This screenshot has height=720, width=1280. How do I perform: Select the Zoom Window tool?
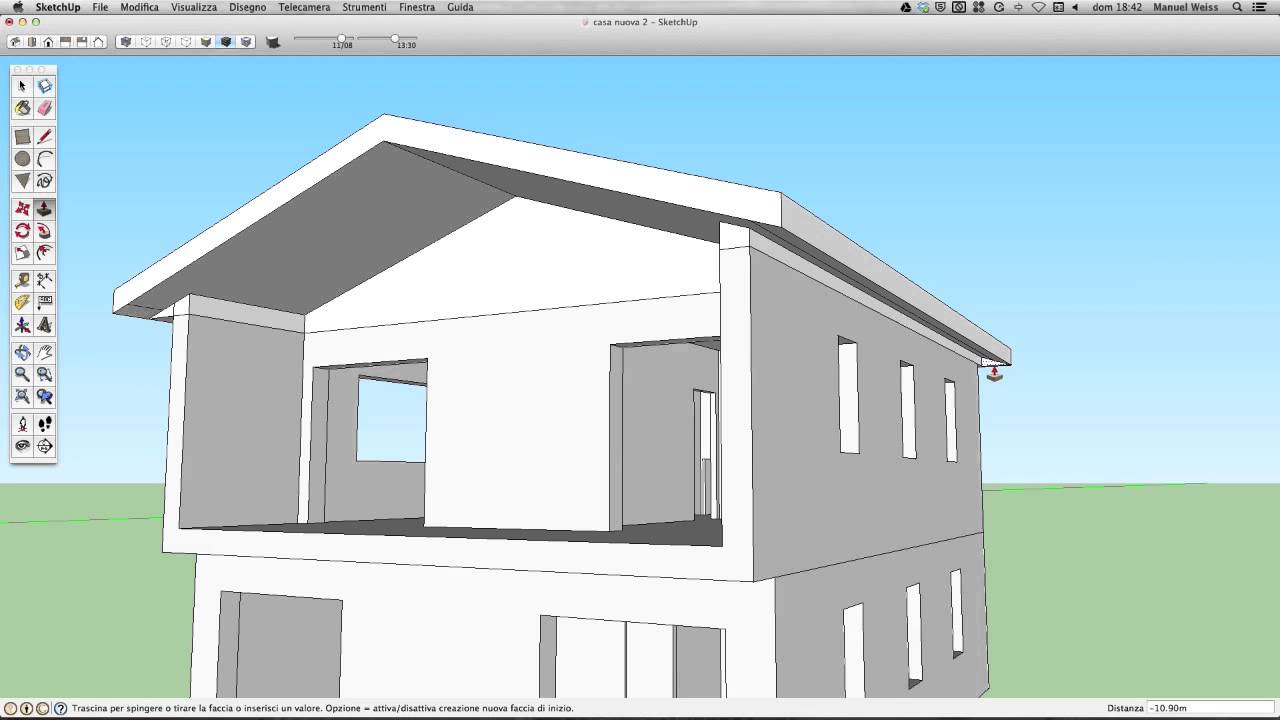coord(45,374)
